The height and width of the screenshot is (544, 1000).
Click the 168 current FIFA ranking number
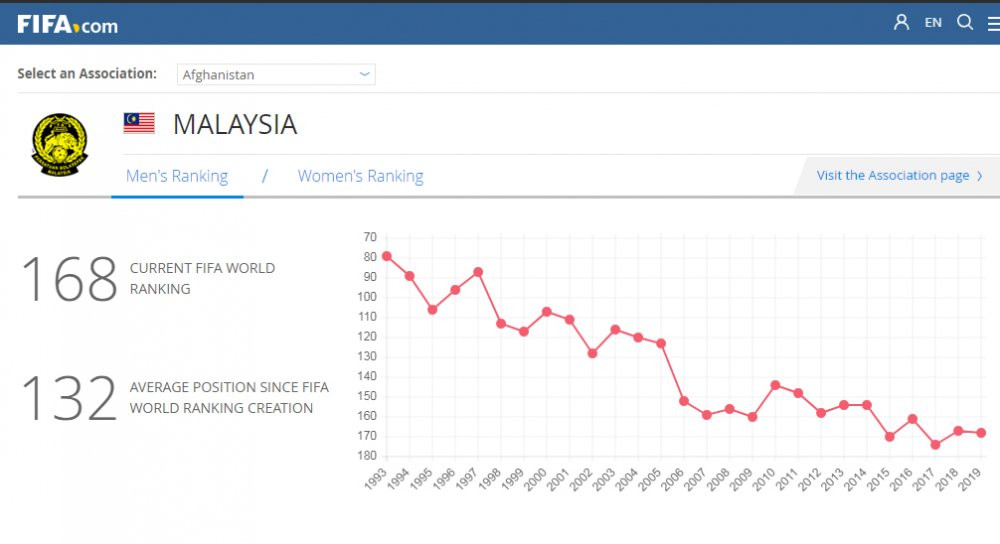69,279
